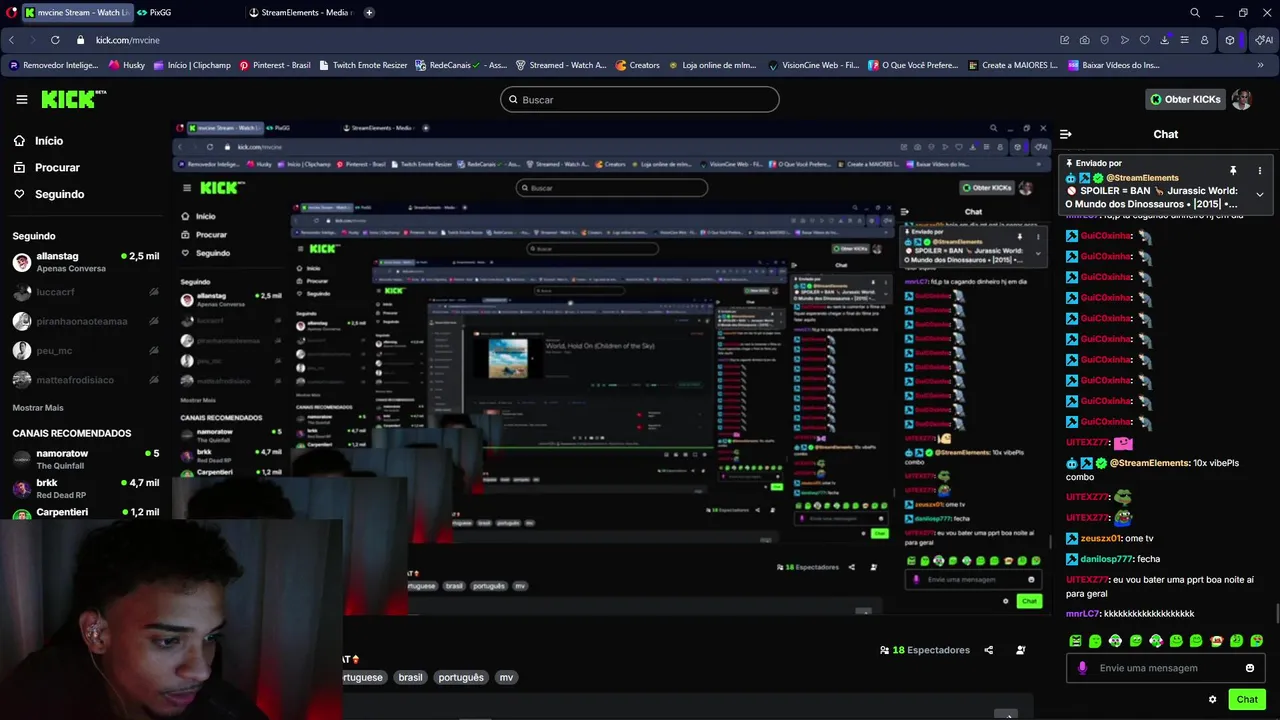Open chat settings gear
The width and height of the screenshot is (1280, 720).
[x=1212, y=699]
